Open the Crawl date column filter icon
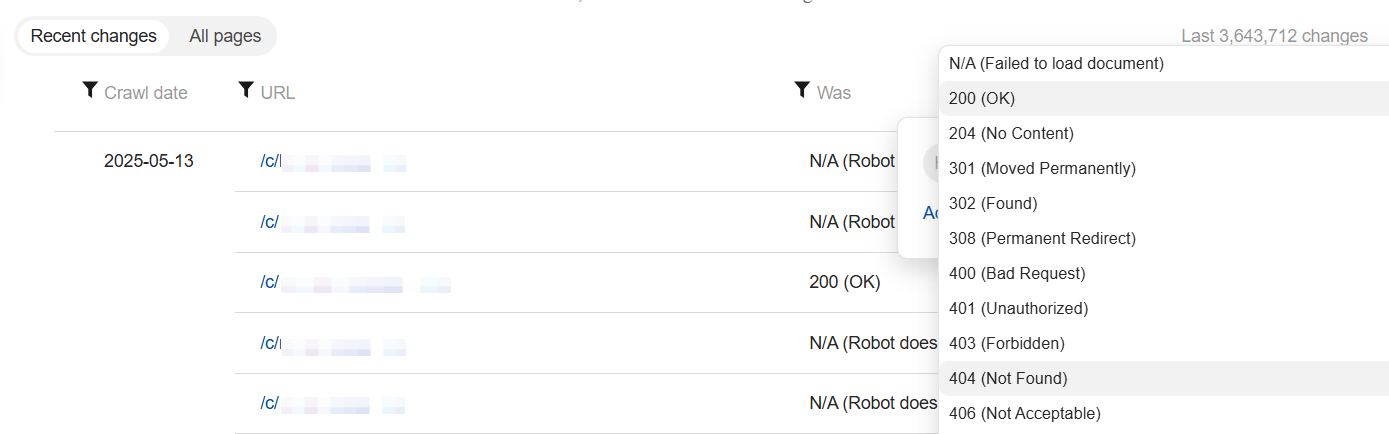The height and width of the screenshot is (434, 1389). click(x=90, y=91)
